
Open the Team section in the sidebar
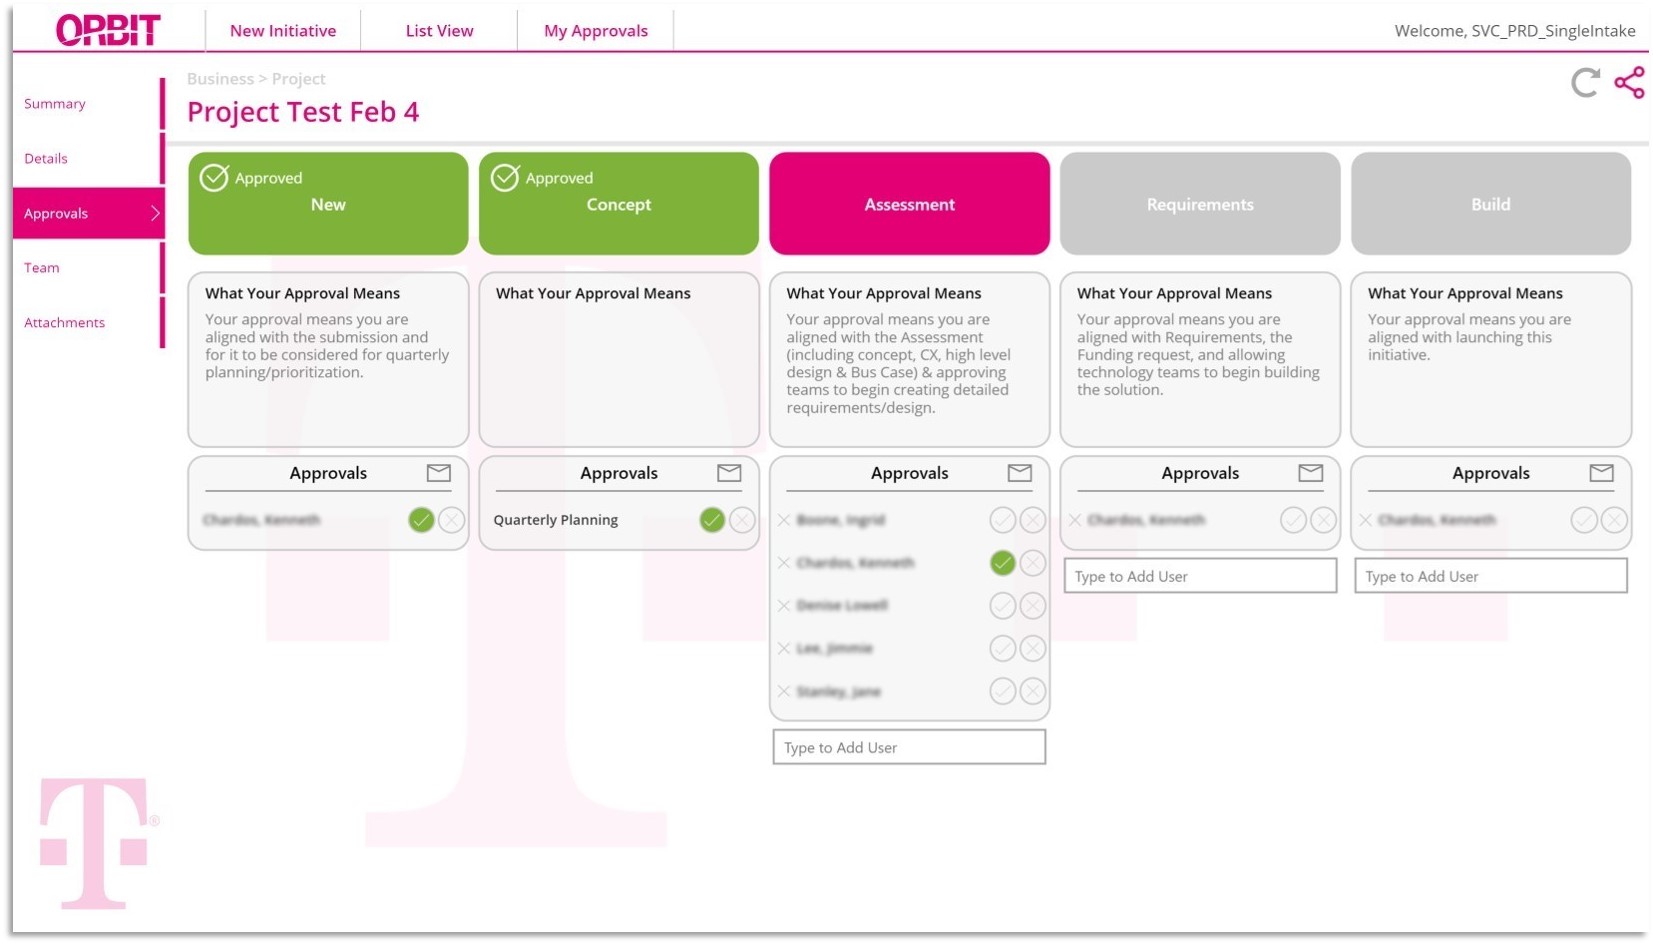[x=41, y=267]
